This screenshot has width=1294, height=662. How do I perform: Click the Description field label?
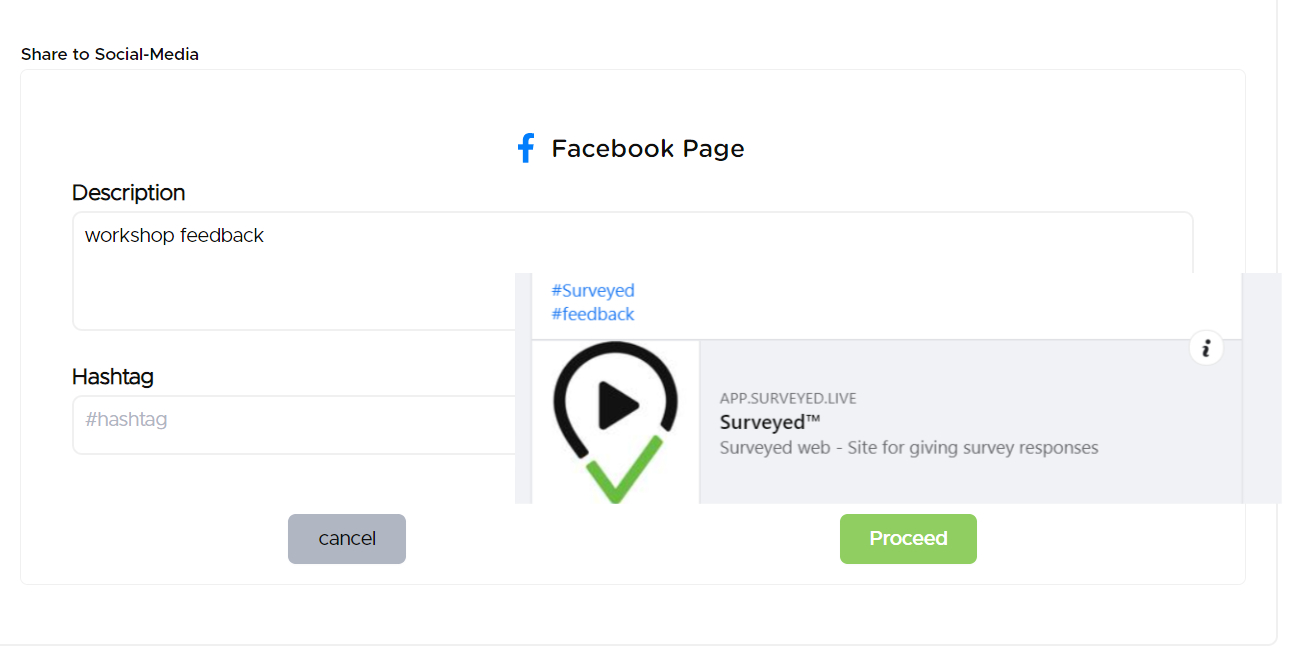(x=129, y=192)
